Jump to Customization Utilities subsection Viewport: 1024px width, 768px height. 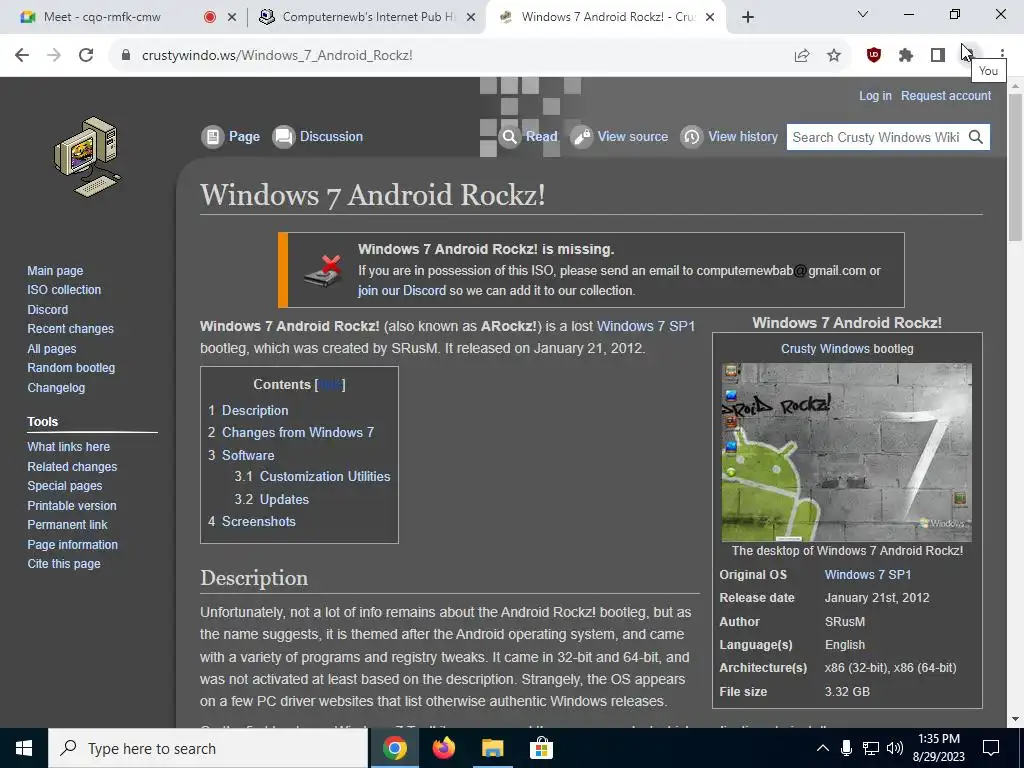pos(325,477)
